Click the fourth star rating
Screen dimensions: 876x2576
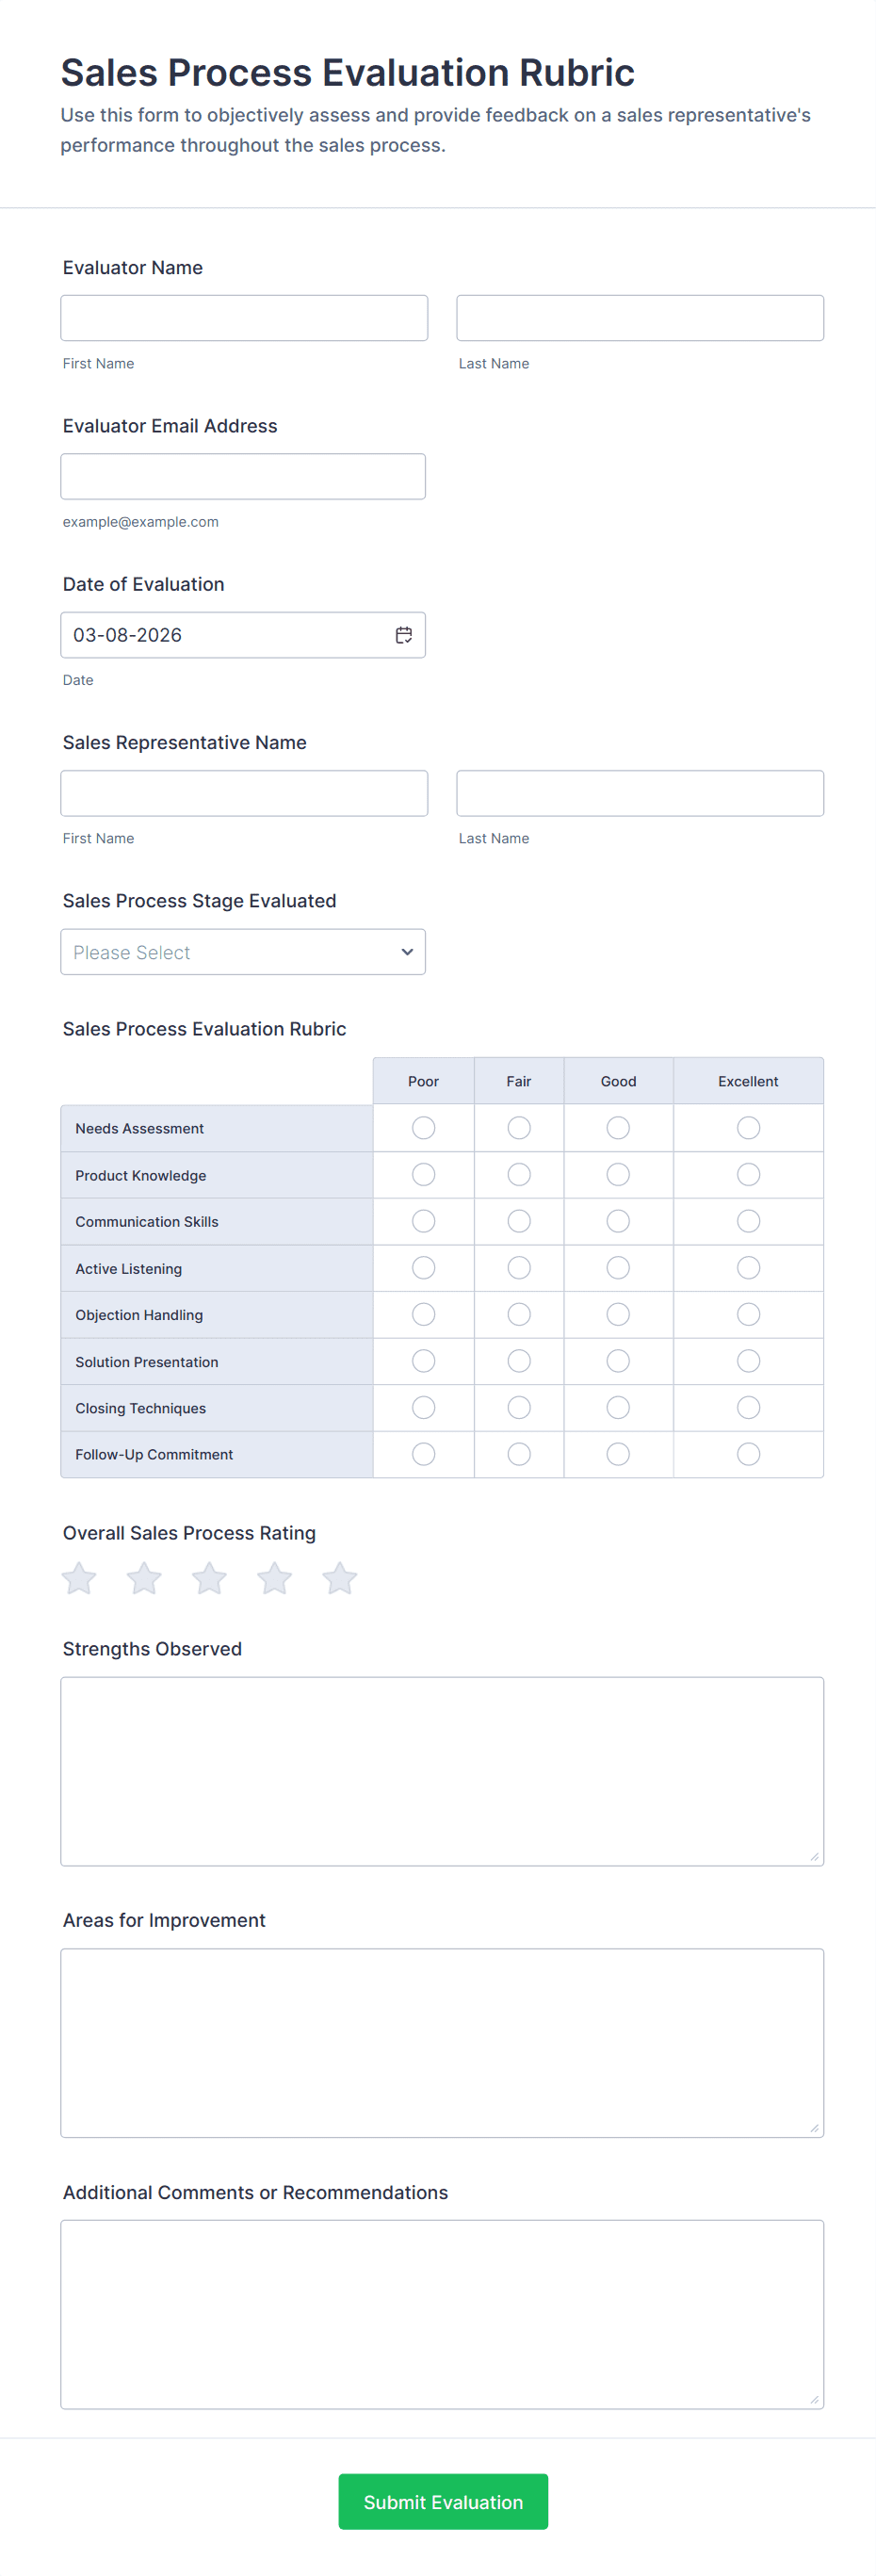click(x=274, y=1579)
